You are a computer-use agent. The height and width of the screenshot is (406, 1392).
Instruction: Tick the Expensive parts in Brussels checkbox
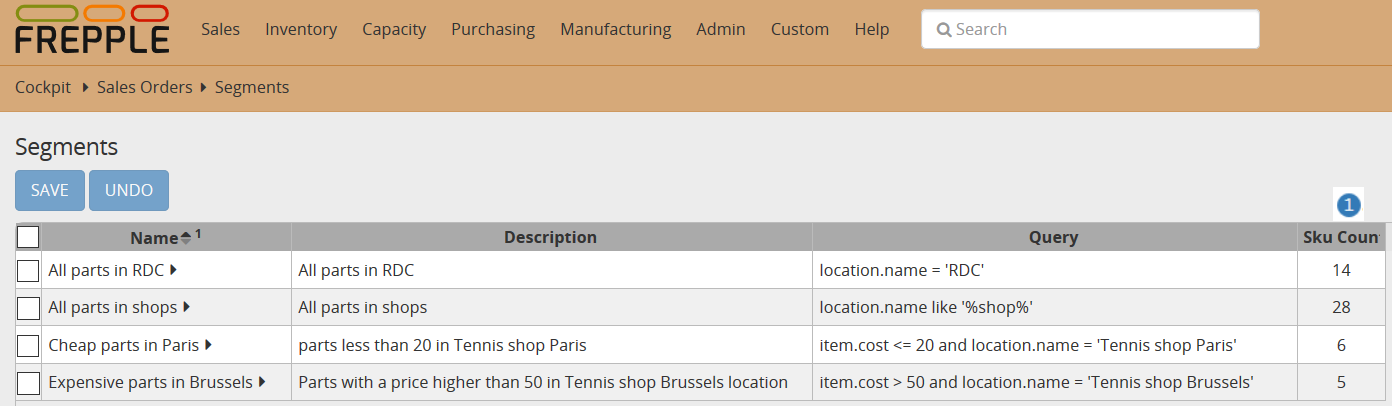coord(28,383)
